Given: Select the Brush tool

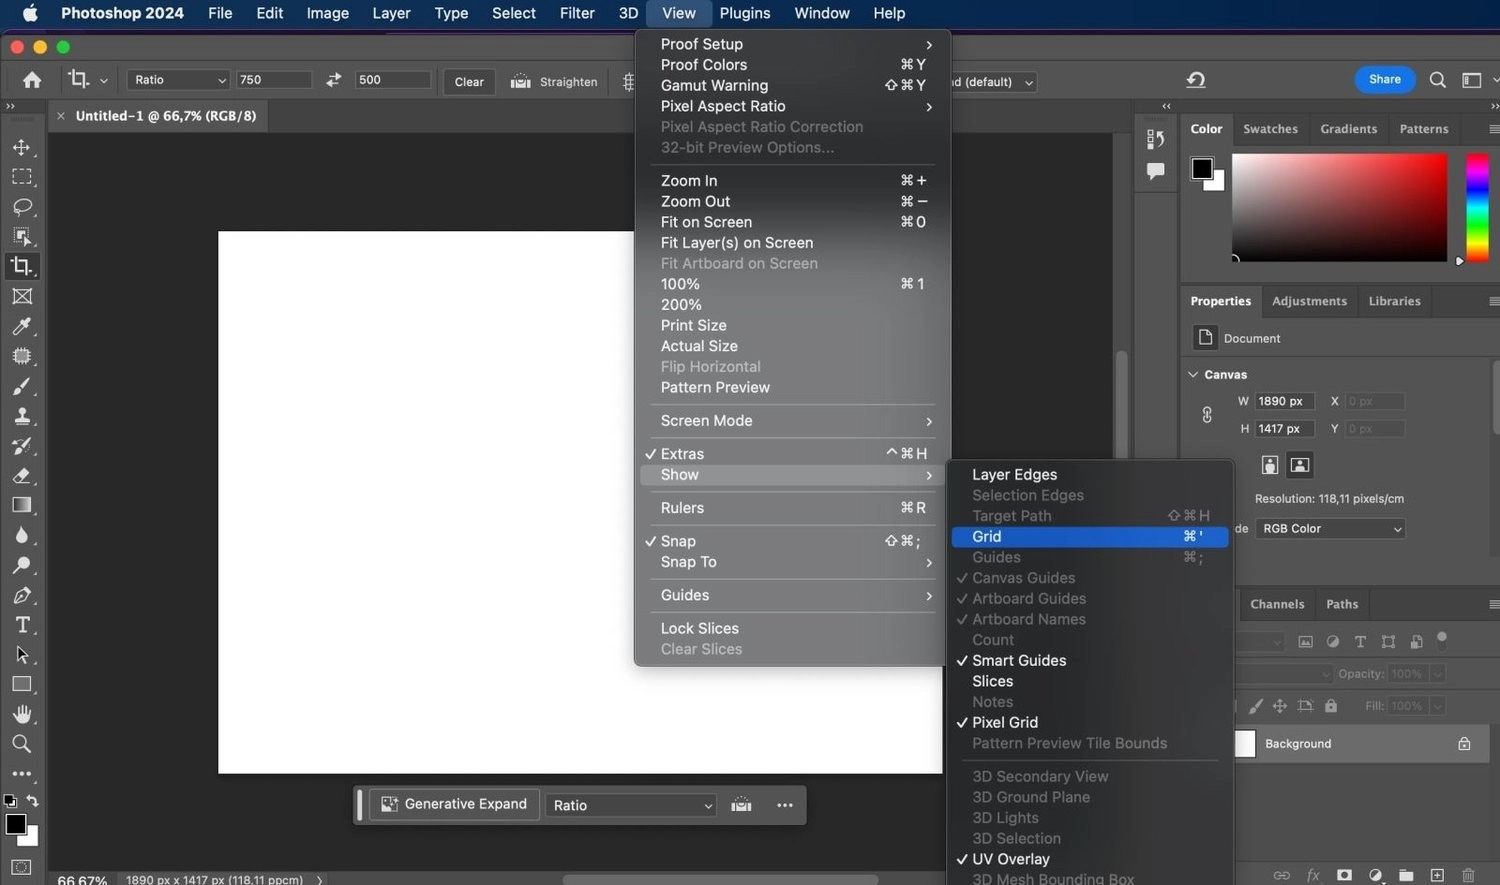Looking at the screenshot, I should pos(21,386).
